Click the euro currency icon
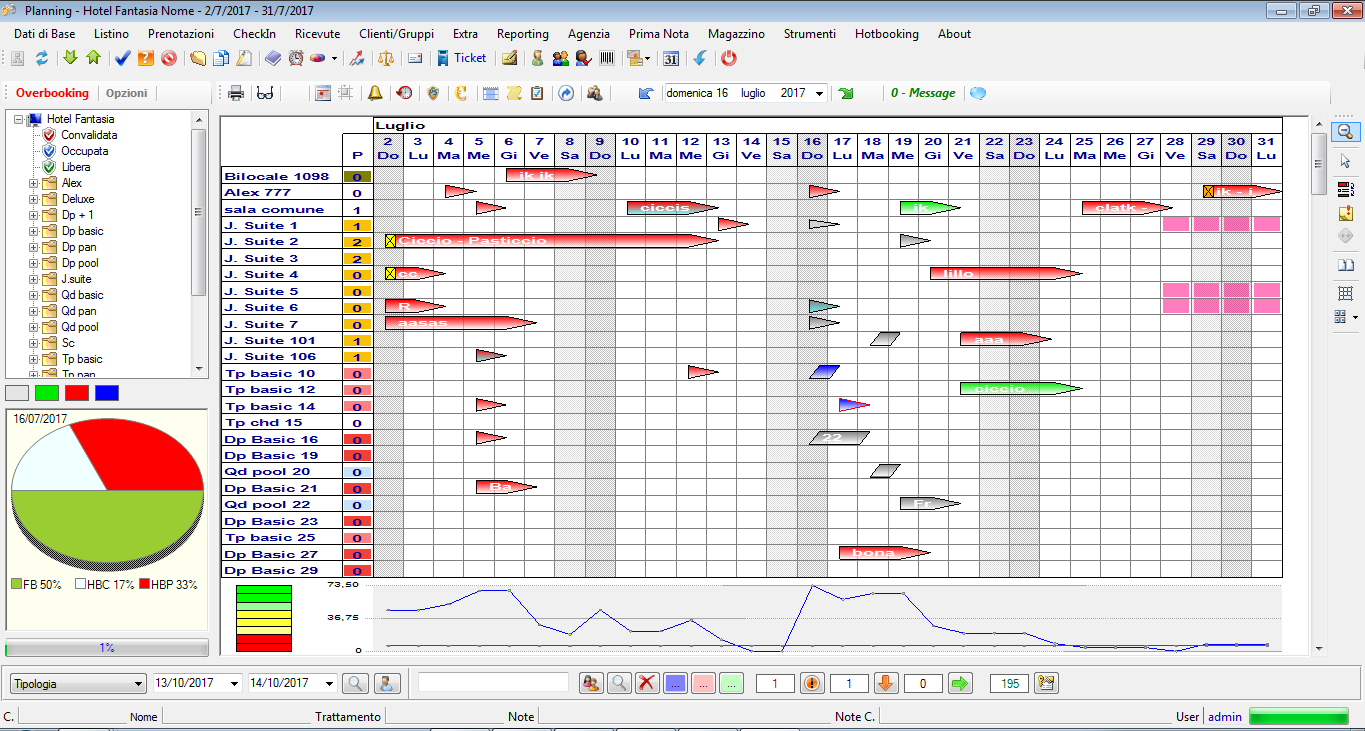Screen dimensions: 1365x731 click(x=461, y=93)
